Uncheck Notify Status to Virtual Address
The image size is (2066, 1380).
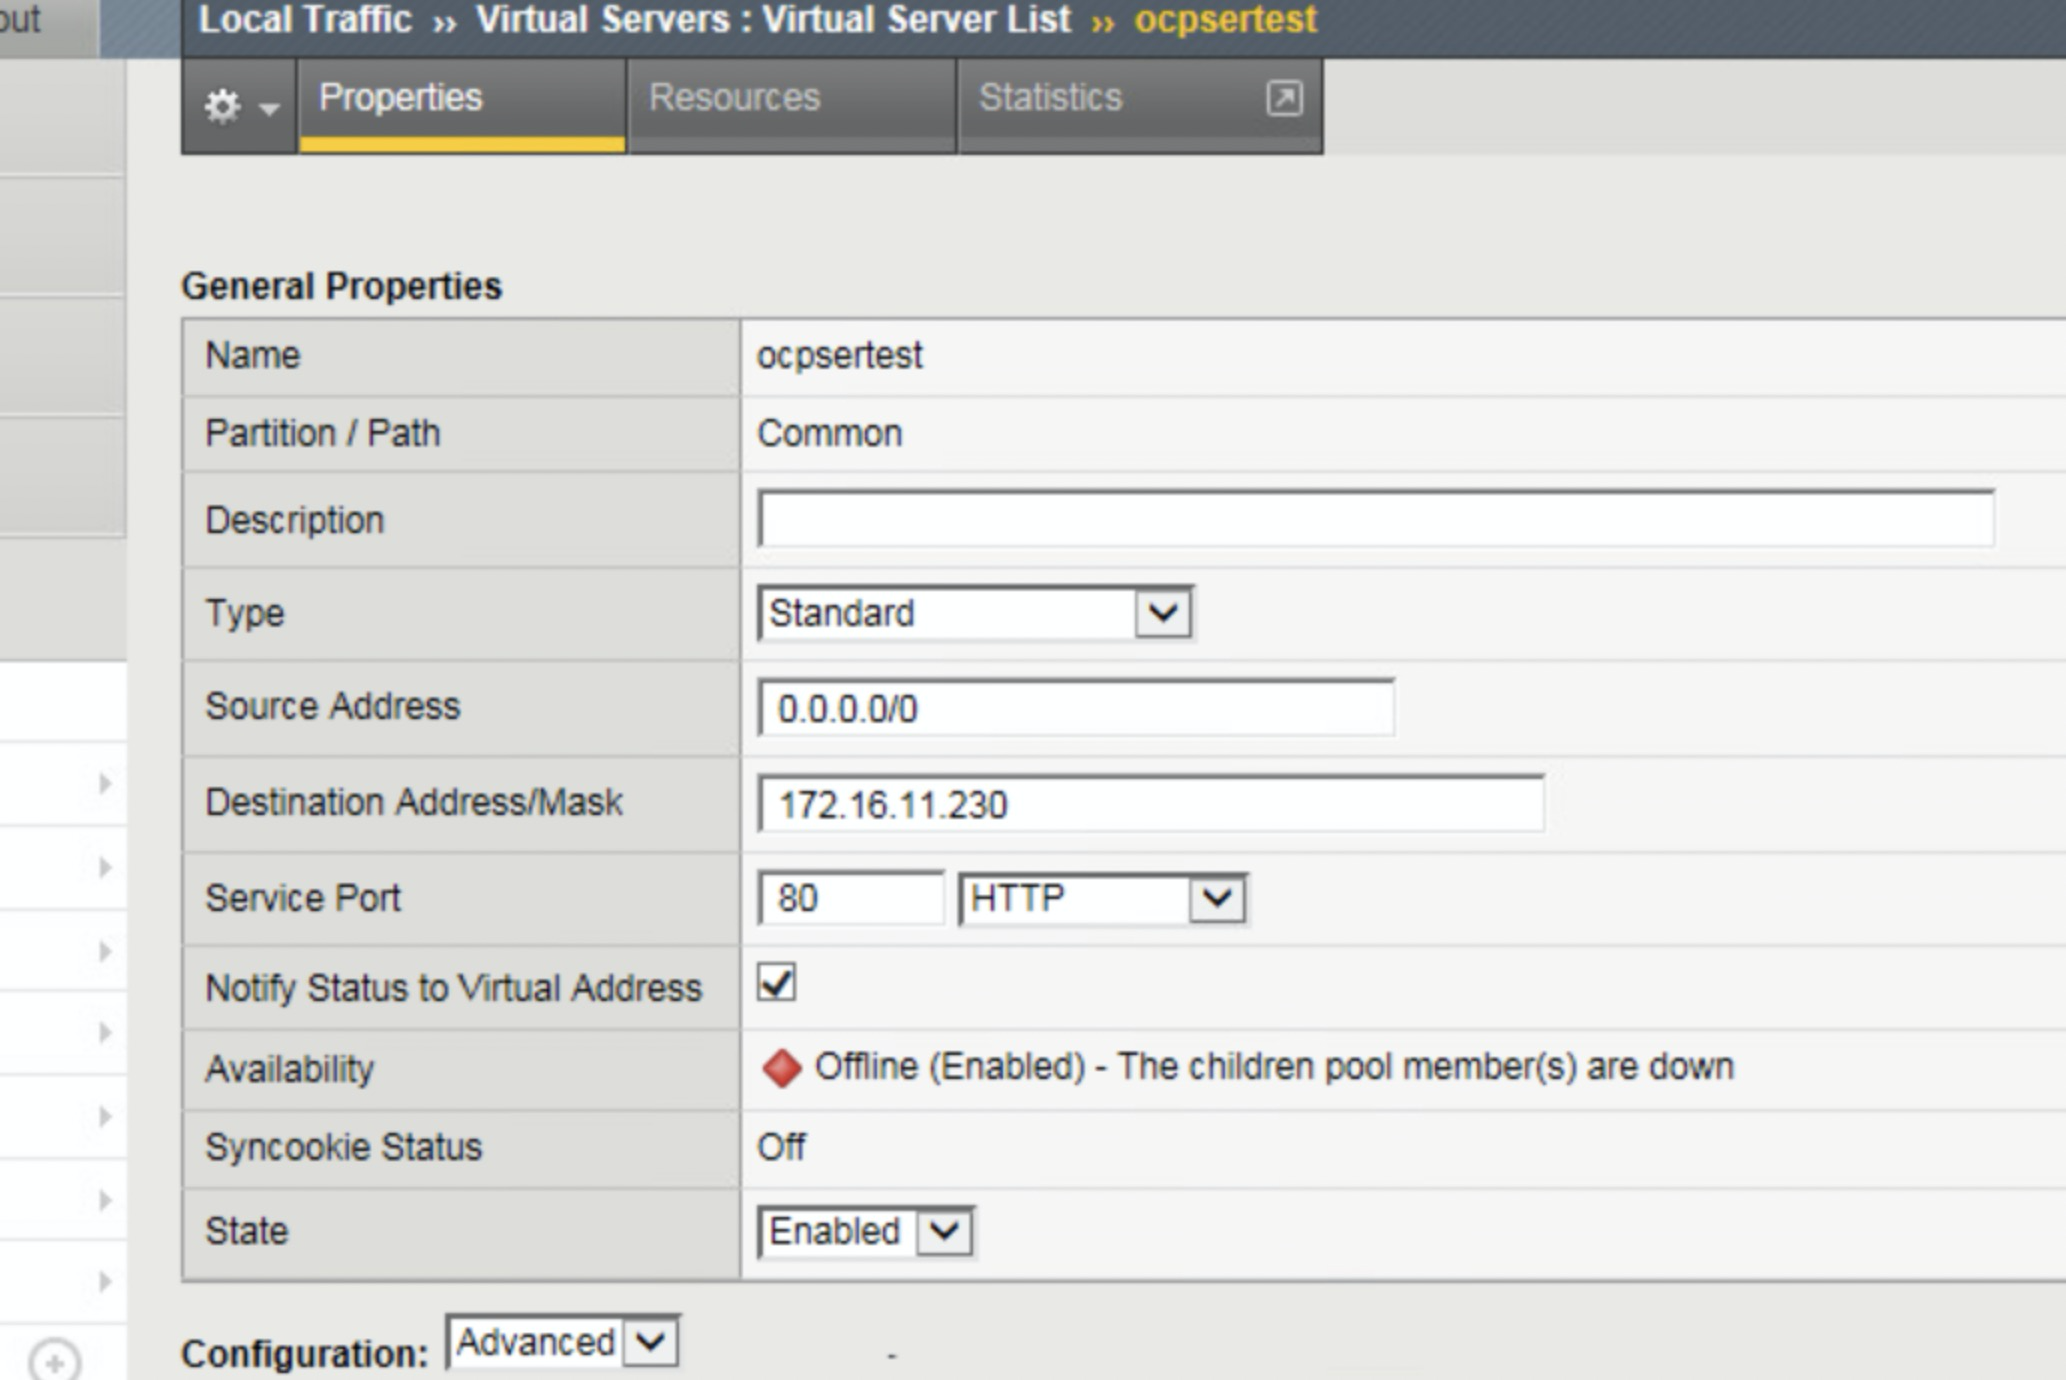click(x=775, y=984)
